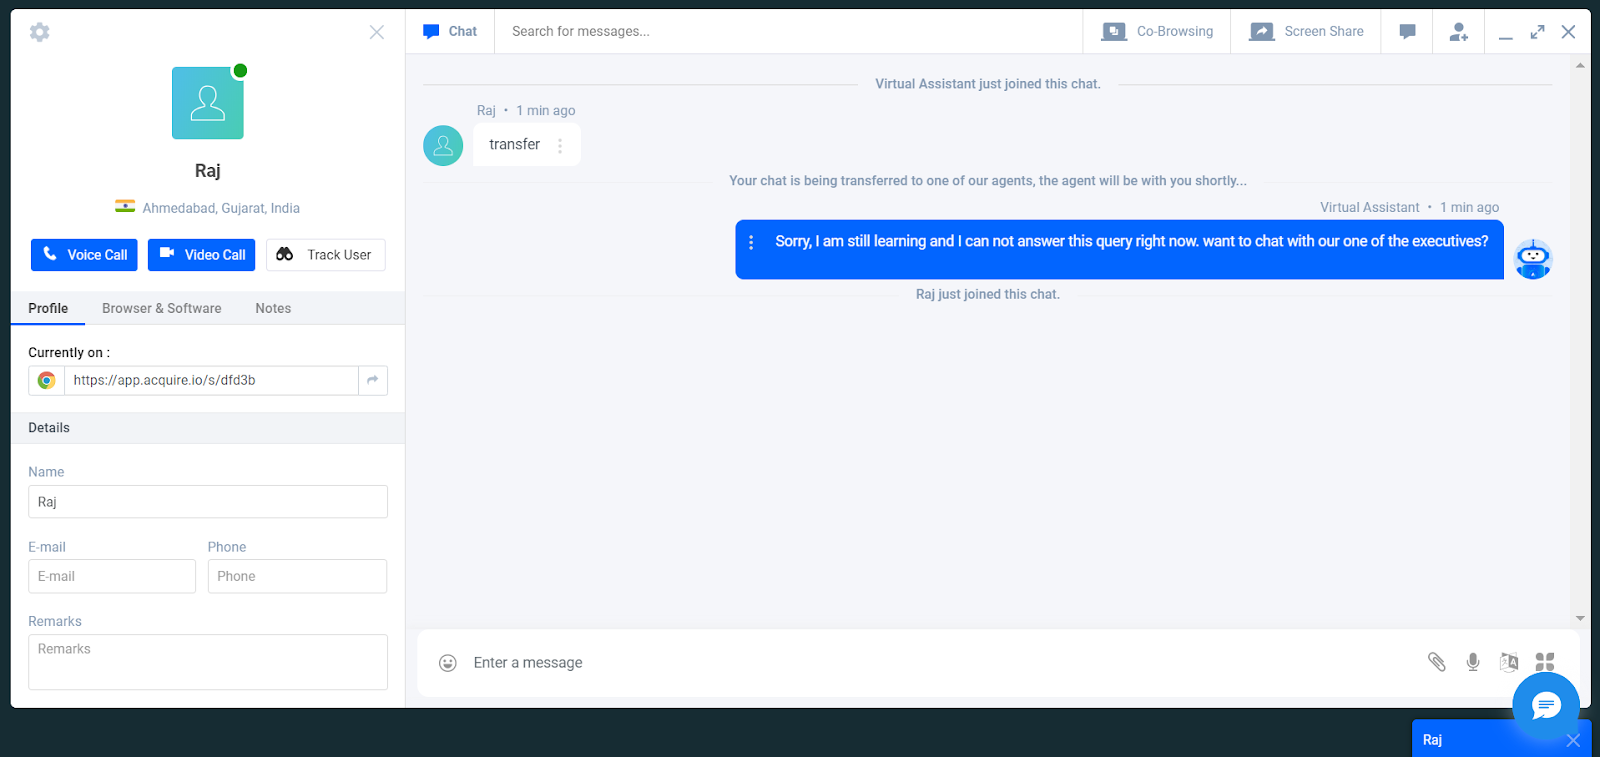Image resolution: width=1600 pixels, height=757 pixels.
Task: Open the speech bubble icon in header
Action: (x=1407, y=32)
